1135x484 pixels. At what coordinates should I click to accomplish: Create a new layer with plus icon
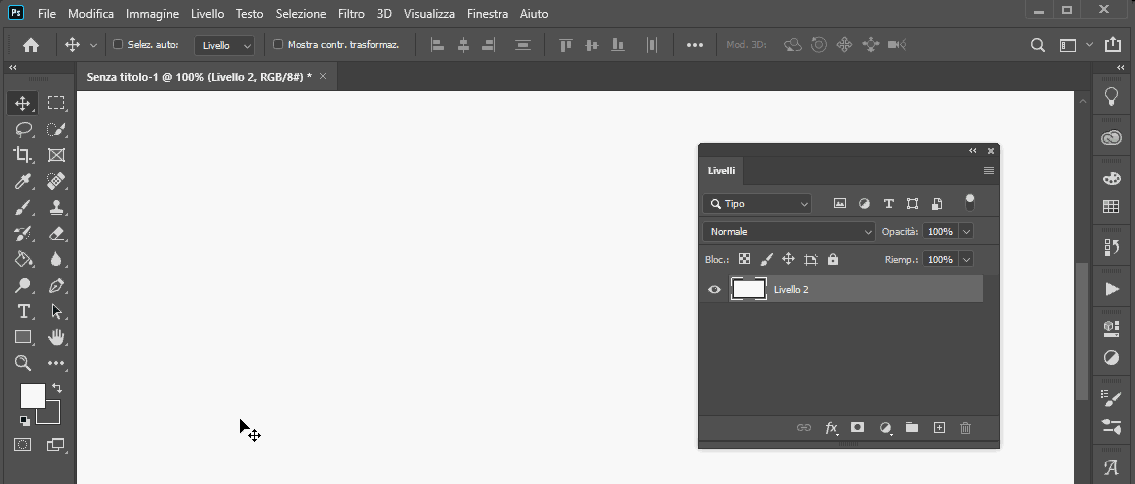tap(939, 428)
